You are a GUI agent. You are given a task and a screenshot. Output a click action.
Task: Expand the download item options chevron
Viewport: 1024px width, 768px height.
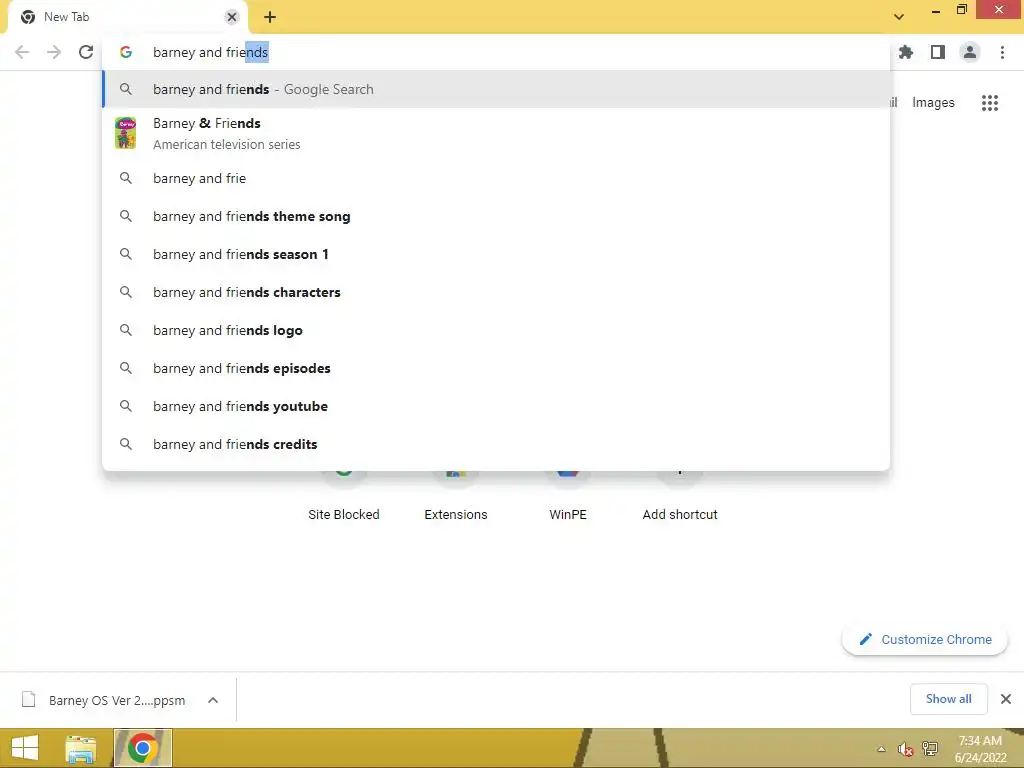pos(213,700)
